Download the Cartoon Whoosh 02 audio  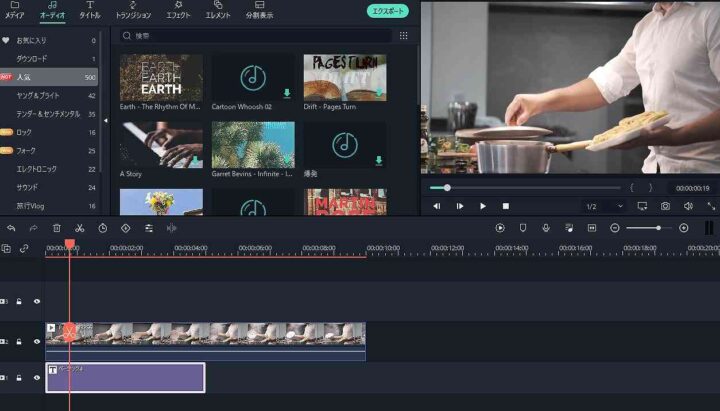[288, 93]
